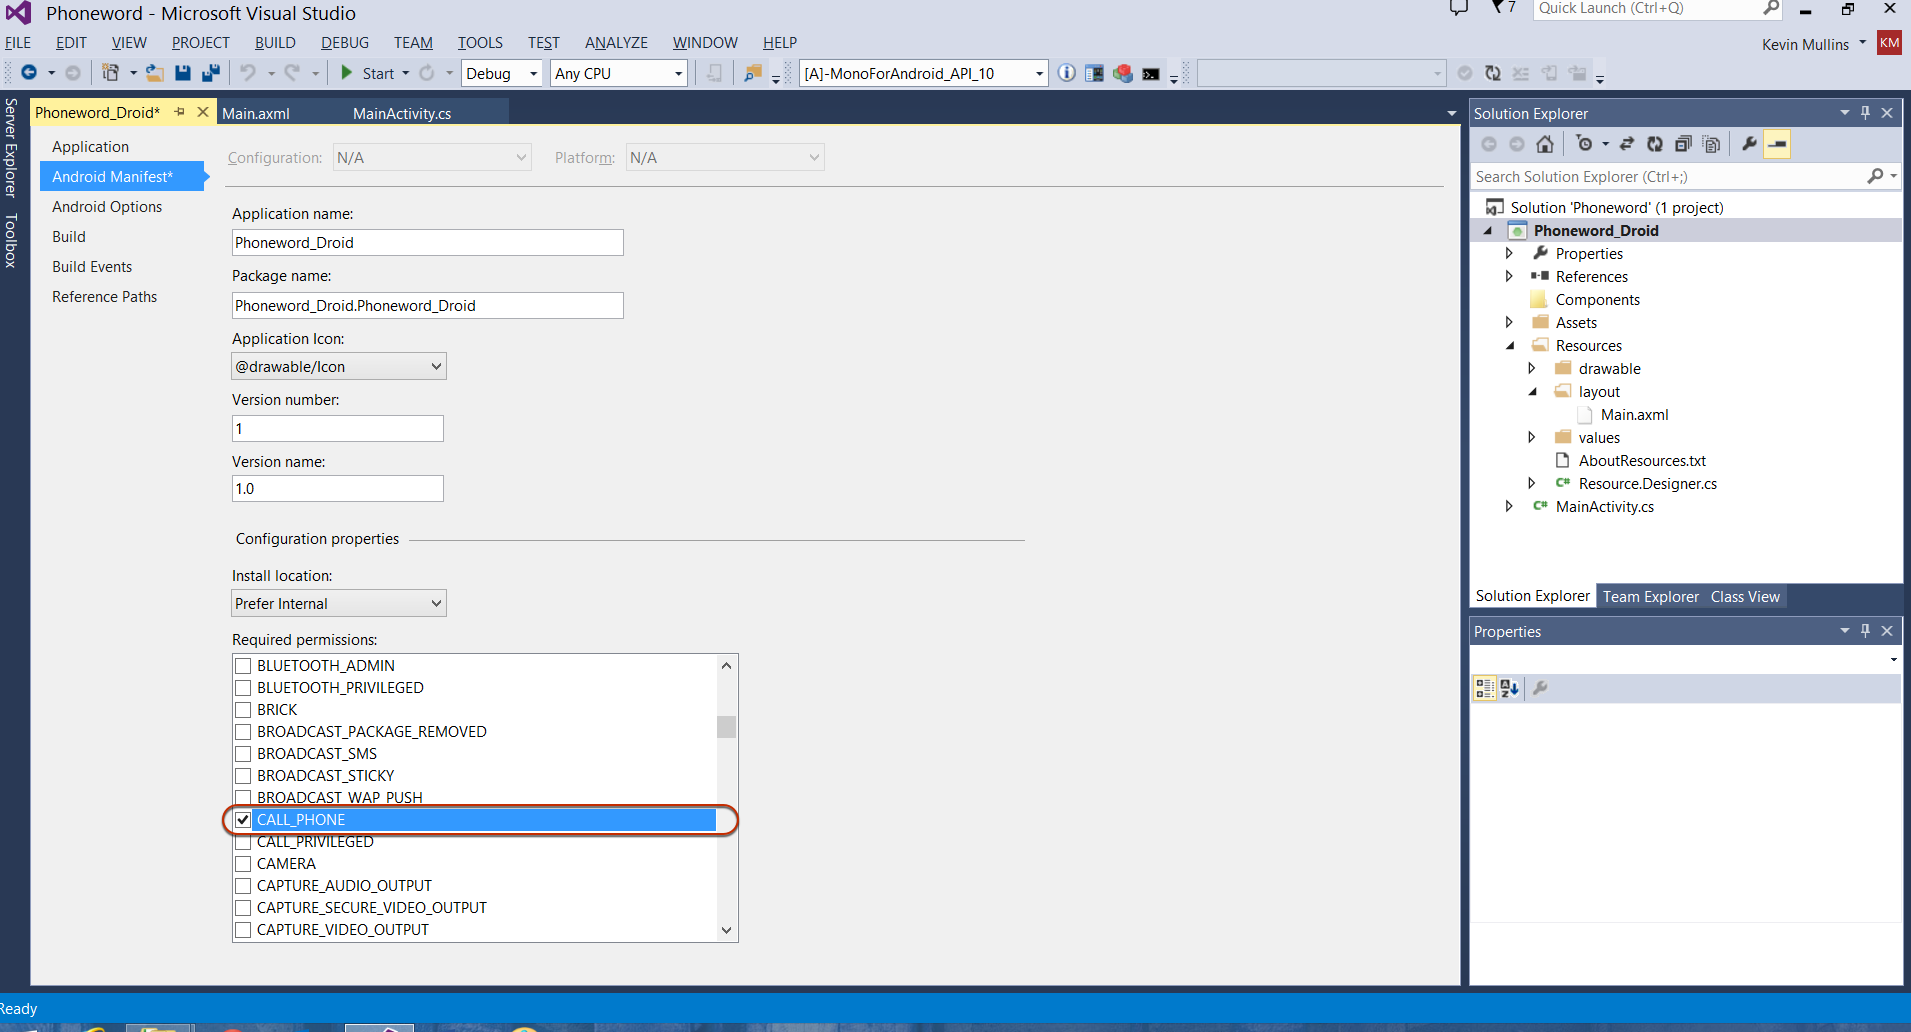Click the Sync with Active Document icon
The height and width of the screenshot is (1032, 1911).
1627,144
